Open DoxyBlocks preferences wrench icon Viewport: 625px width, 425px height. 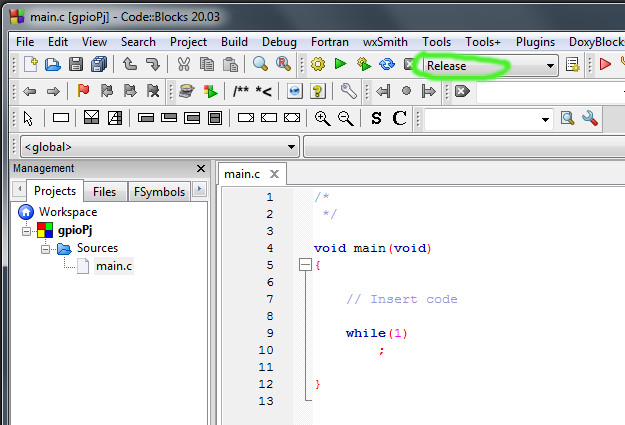[x=348, y=91]
